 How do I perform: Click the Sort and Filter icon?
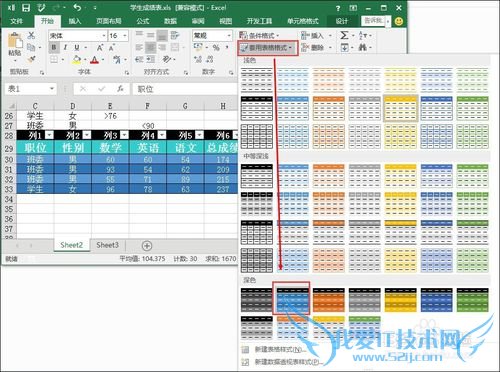coord(362,35)
